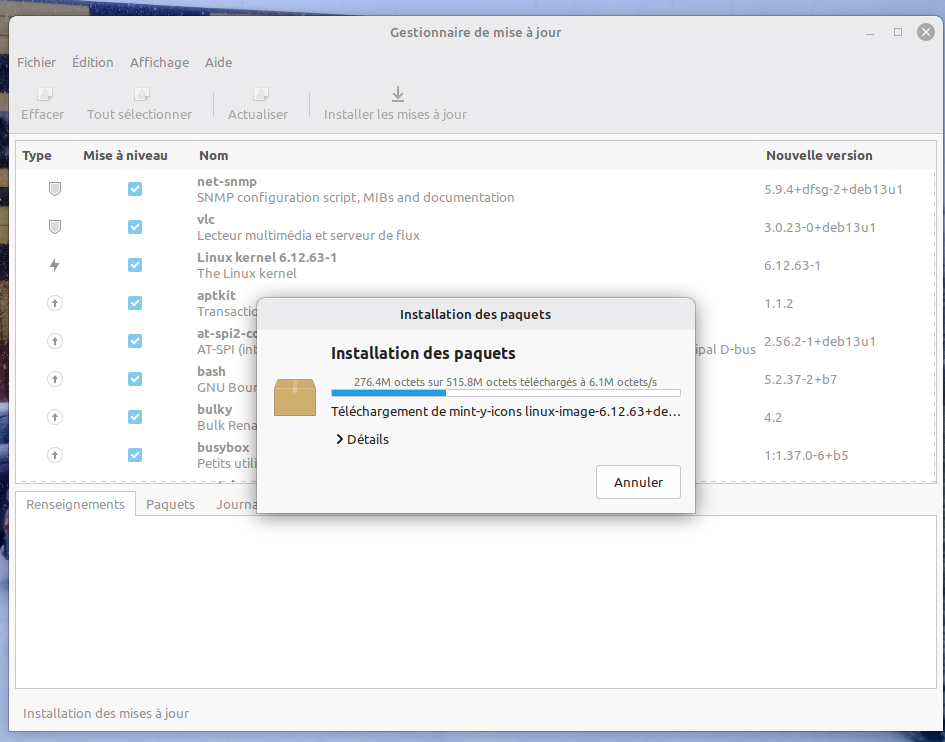
Task: Toggle the Linux kernel 6.12.63-1 checkbox
Action: [x=135, y=265]
